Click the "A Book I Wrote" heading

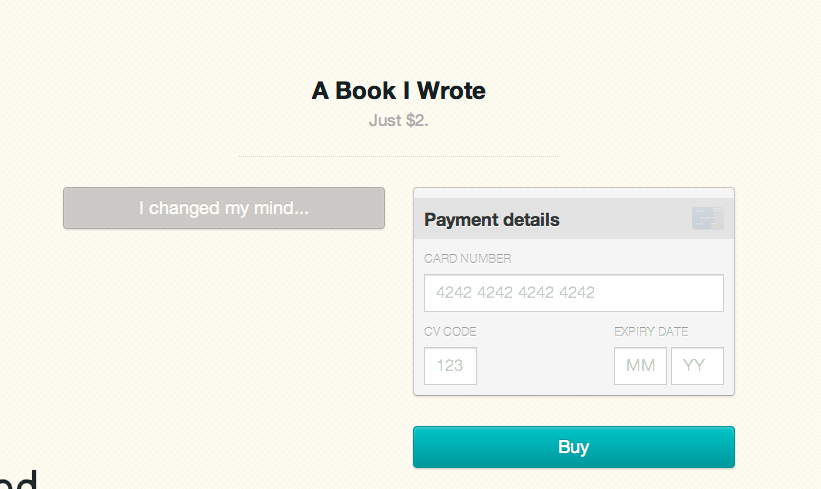coord(398,91)
